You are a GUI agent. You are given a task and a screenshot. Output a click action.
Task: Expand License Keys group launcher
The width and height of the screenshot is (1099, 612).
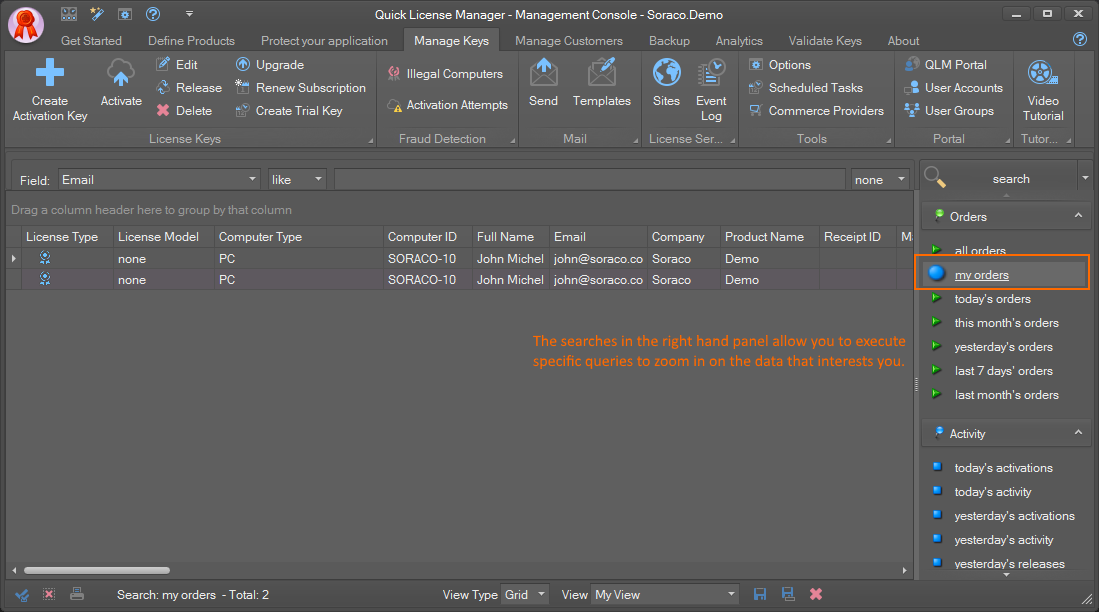tap(371, 141)
